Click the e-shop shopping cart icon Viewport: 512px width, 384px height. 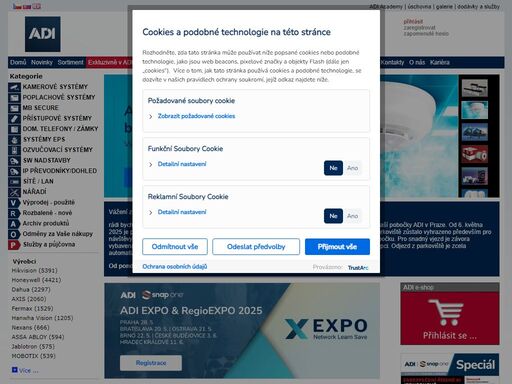[446, 312]
